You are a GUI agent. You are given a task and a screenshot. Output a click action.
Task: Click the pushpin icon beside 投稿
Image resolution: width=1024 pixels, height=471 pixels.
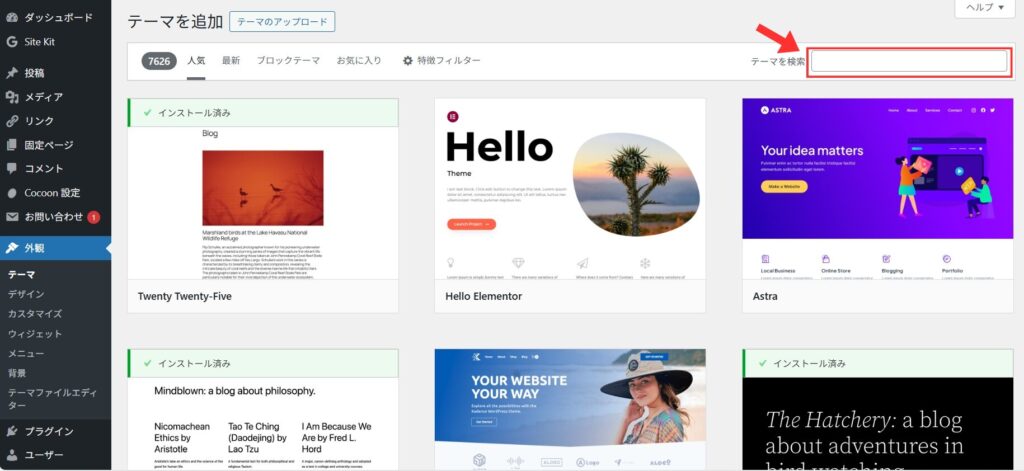click(12, 73)
